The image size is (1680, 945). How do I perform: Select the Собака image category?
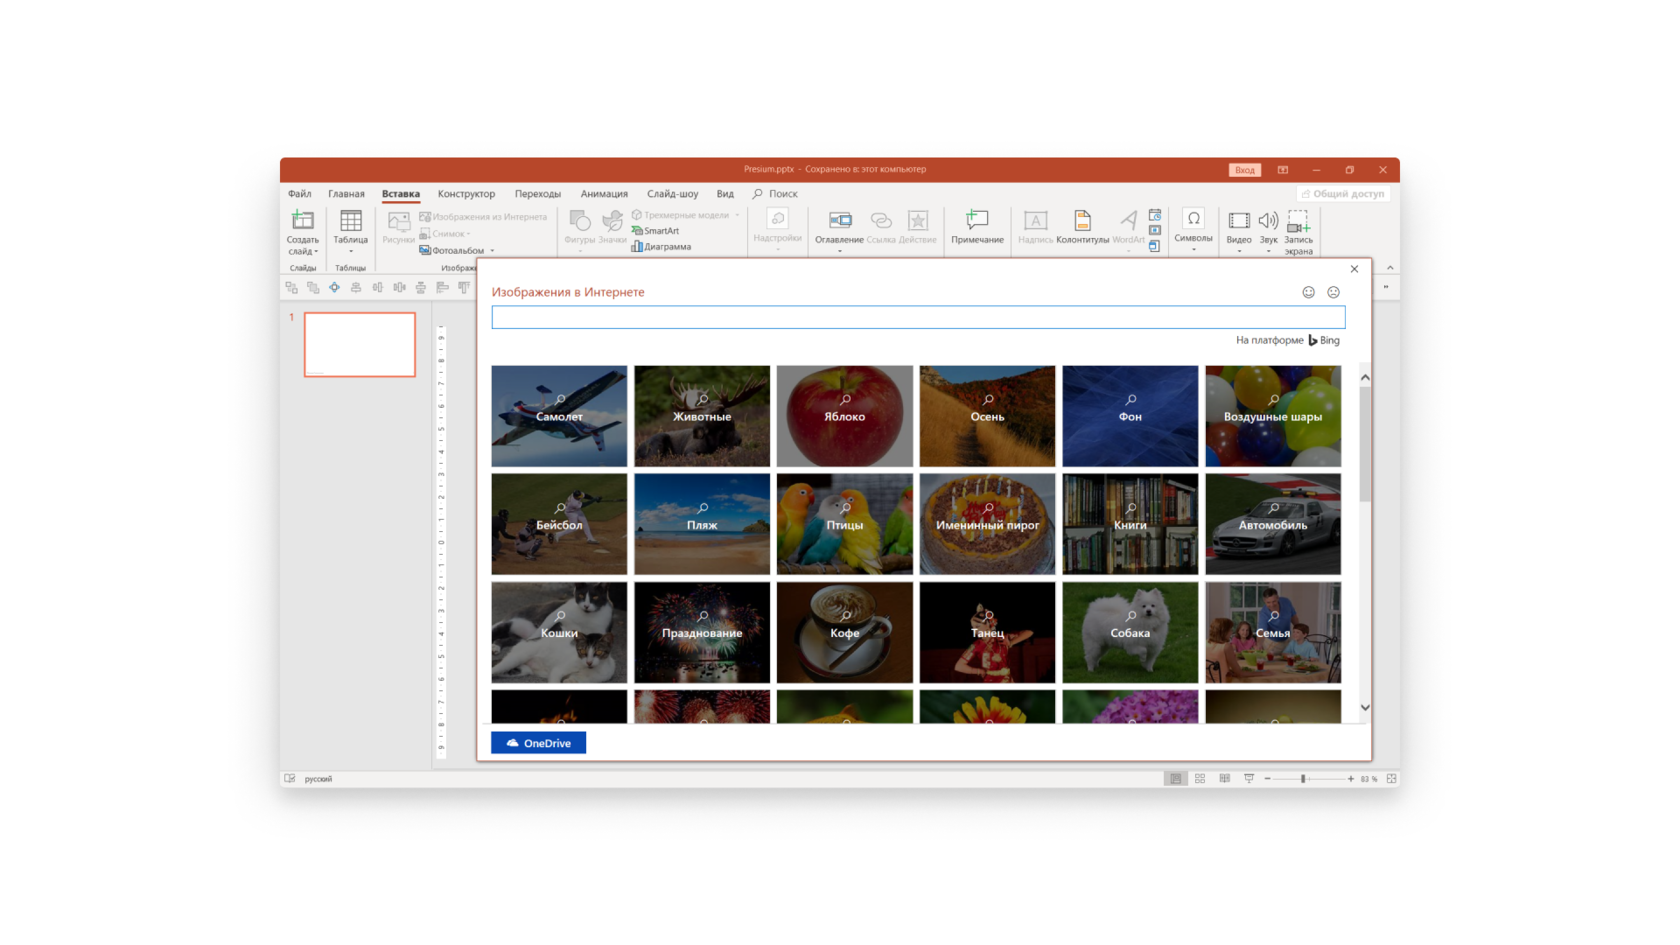click(1130, 632)
